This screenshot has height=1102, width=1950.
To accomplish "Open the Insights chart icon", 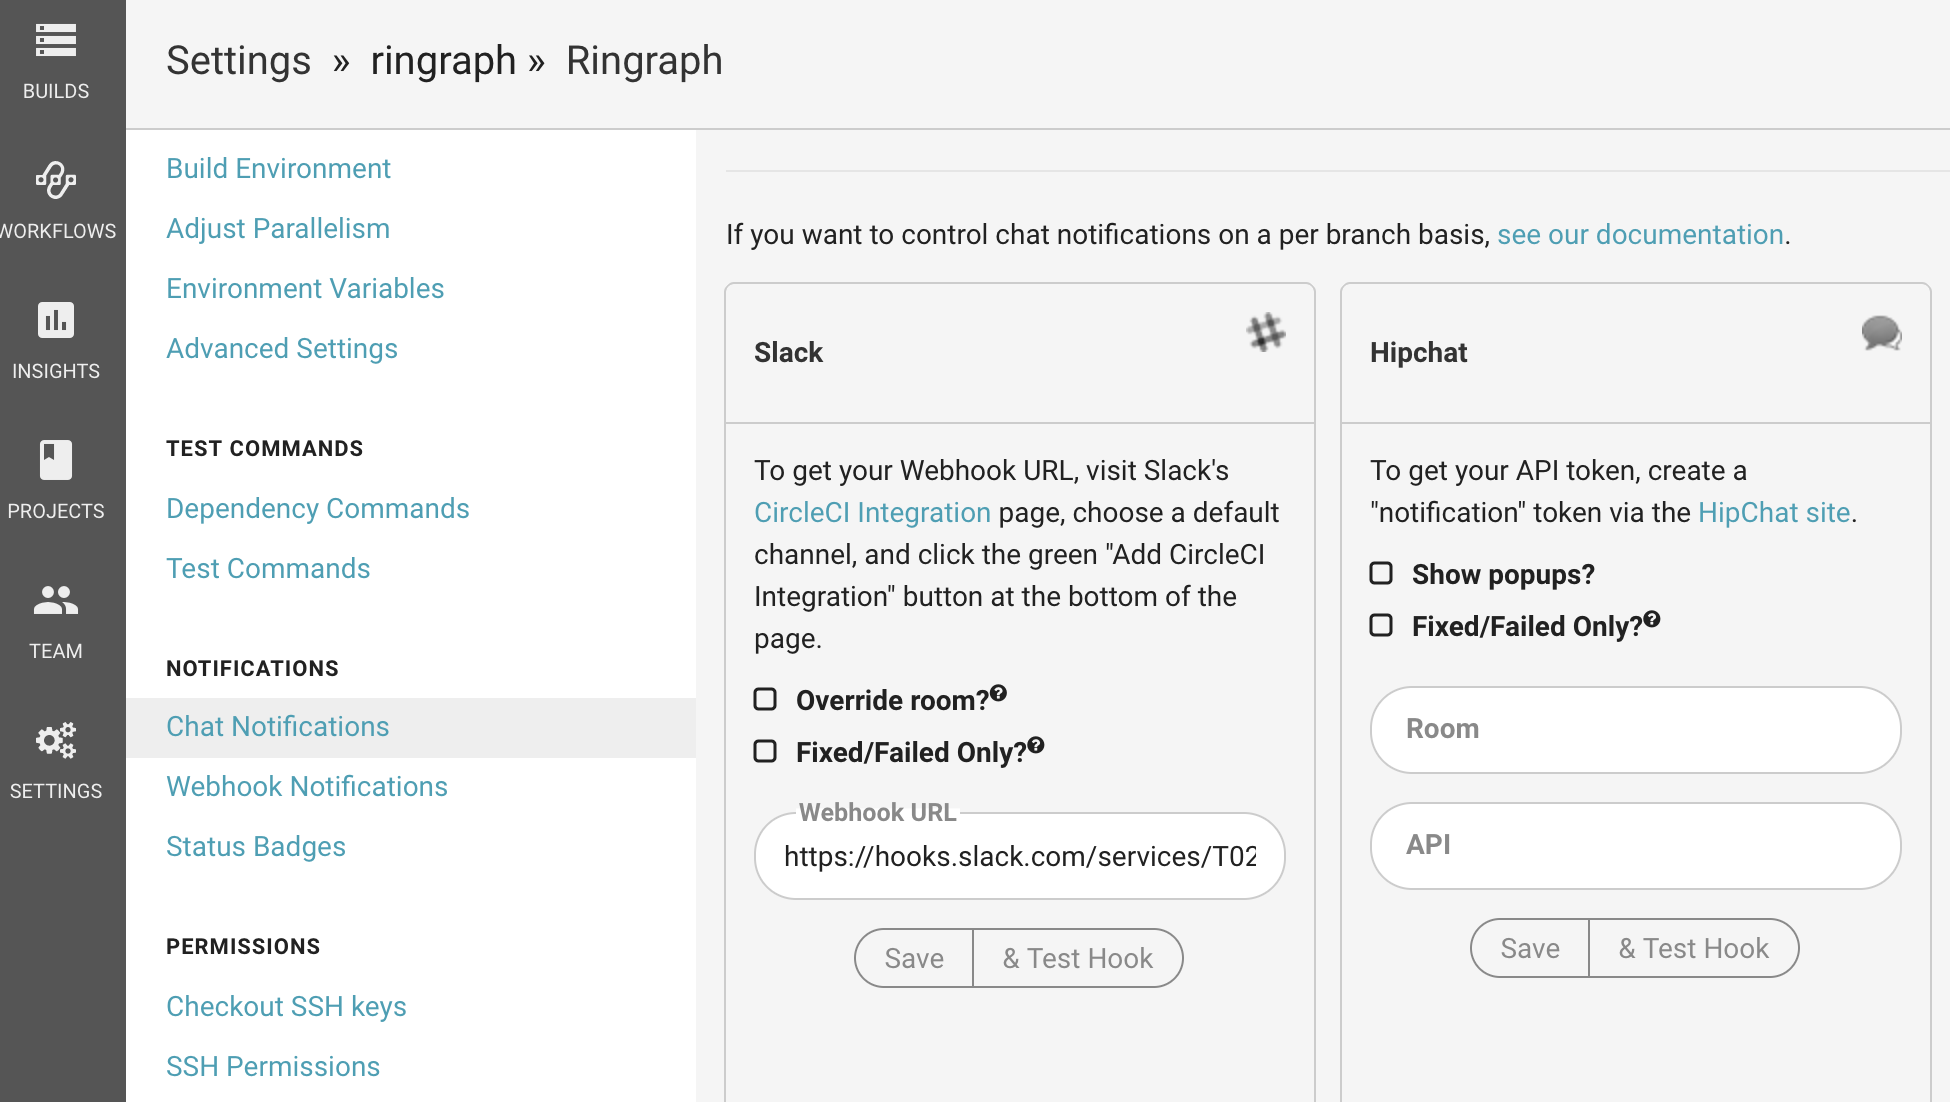I will pos(56,320).
